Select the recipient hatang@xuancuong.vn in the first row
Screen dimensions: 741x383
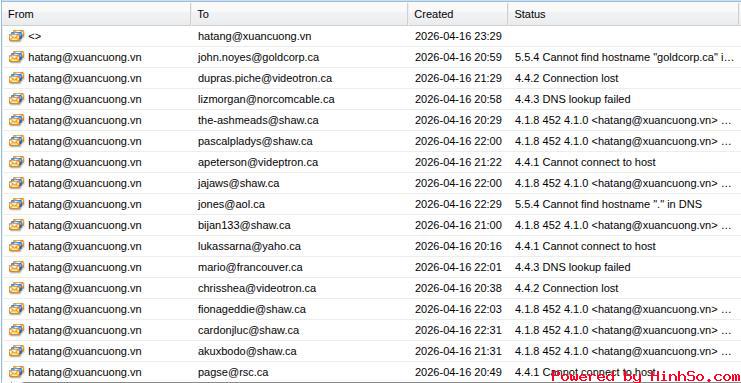coord(254,36)
